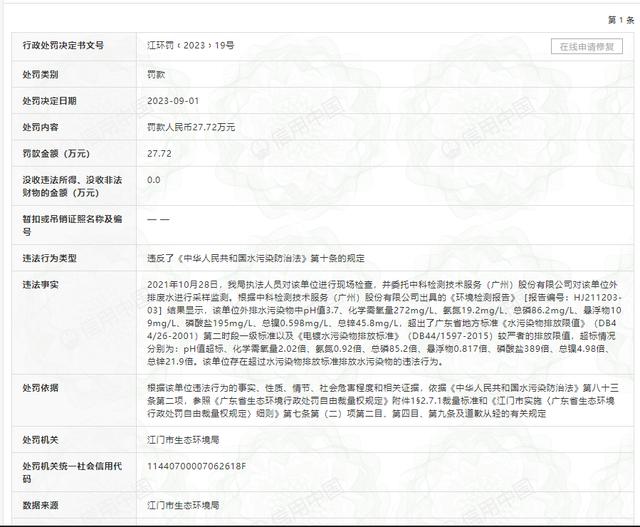Select the 处罚机关统一社会信用代码 label

[72, 472]
